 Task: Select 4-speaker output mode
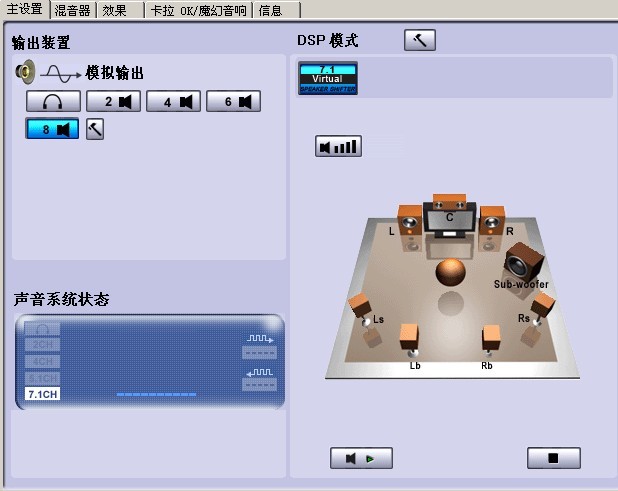point(173,101)
